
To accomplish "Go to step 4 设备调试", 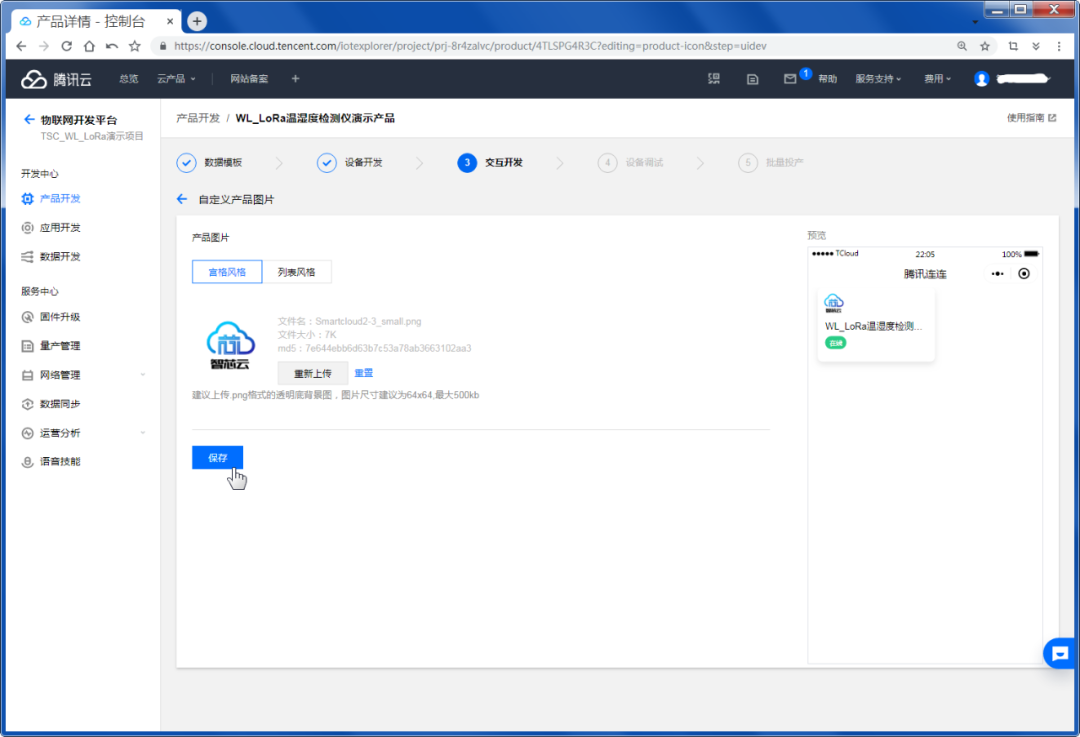I will pos(631,163).
